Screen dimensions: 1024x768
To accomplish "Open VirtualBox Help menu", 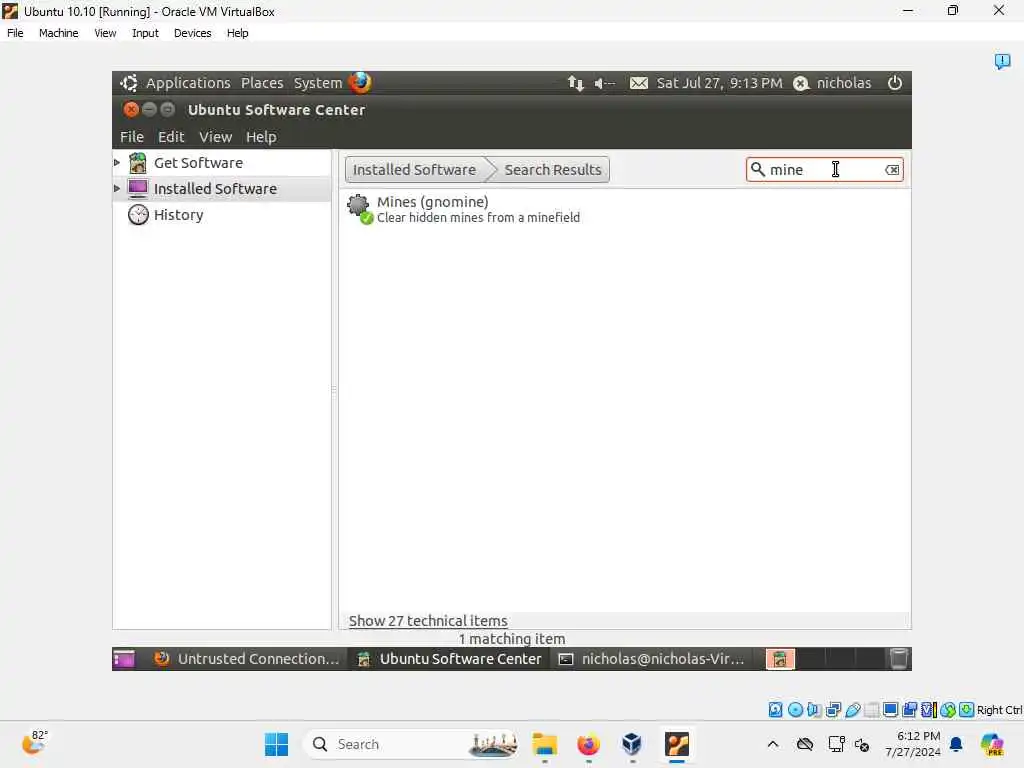I will pos(237,33).
